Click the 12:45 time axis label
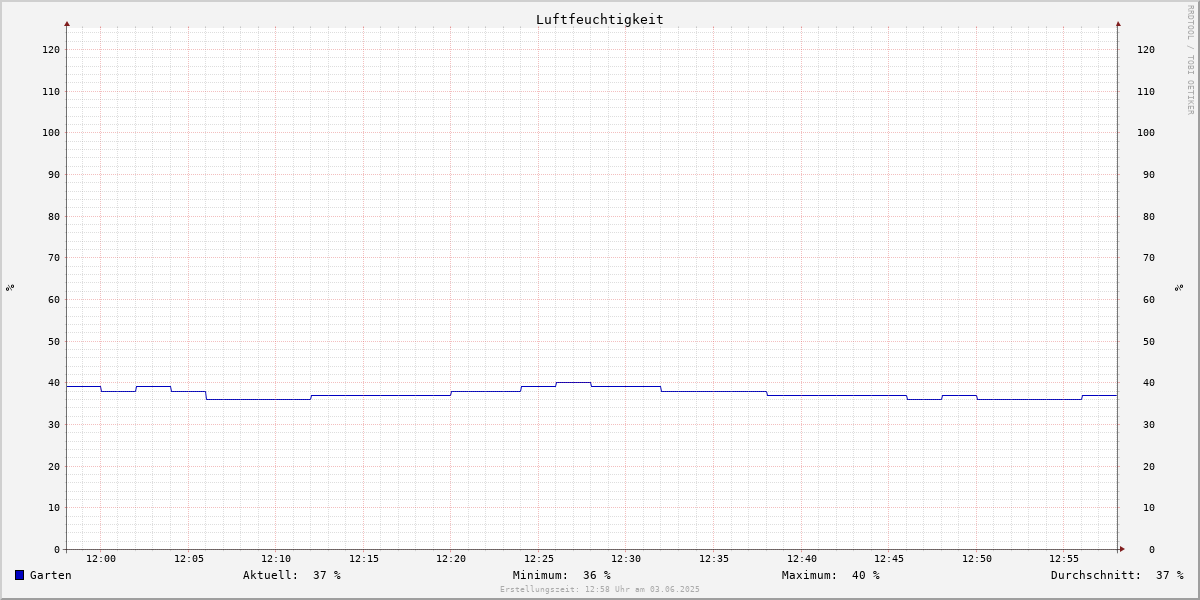The image size is (1200, 600). [889, 558]
